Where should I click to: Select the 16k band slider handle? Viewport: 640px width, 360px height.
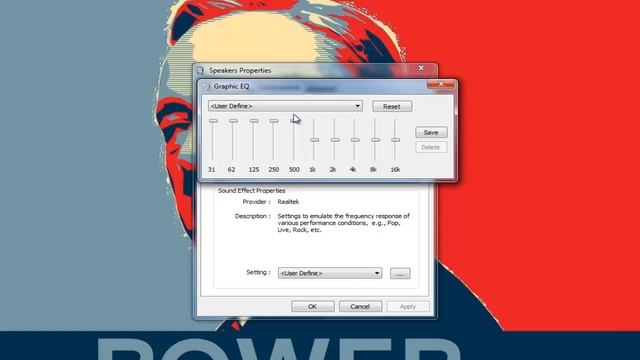tap(395, 140)
